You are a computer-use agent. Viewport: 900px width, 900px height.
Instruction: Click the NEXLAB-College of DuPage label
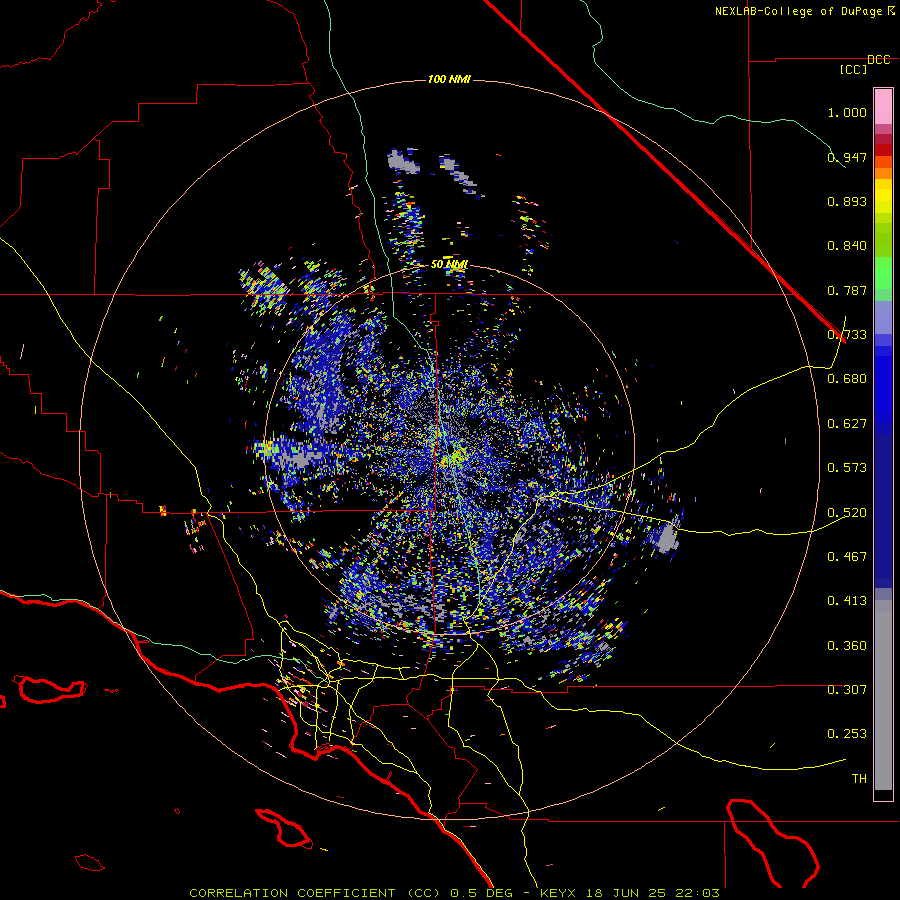[x=804, y=11]
